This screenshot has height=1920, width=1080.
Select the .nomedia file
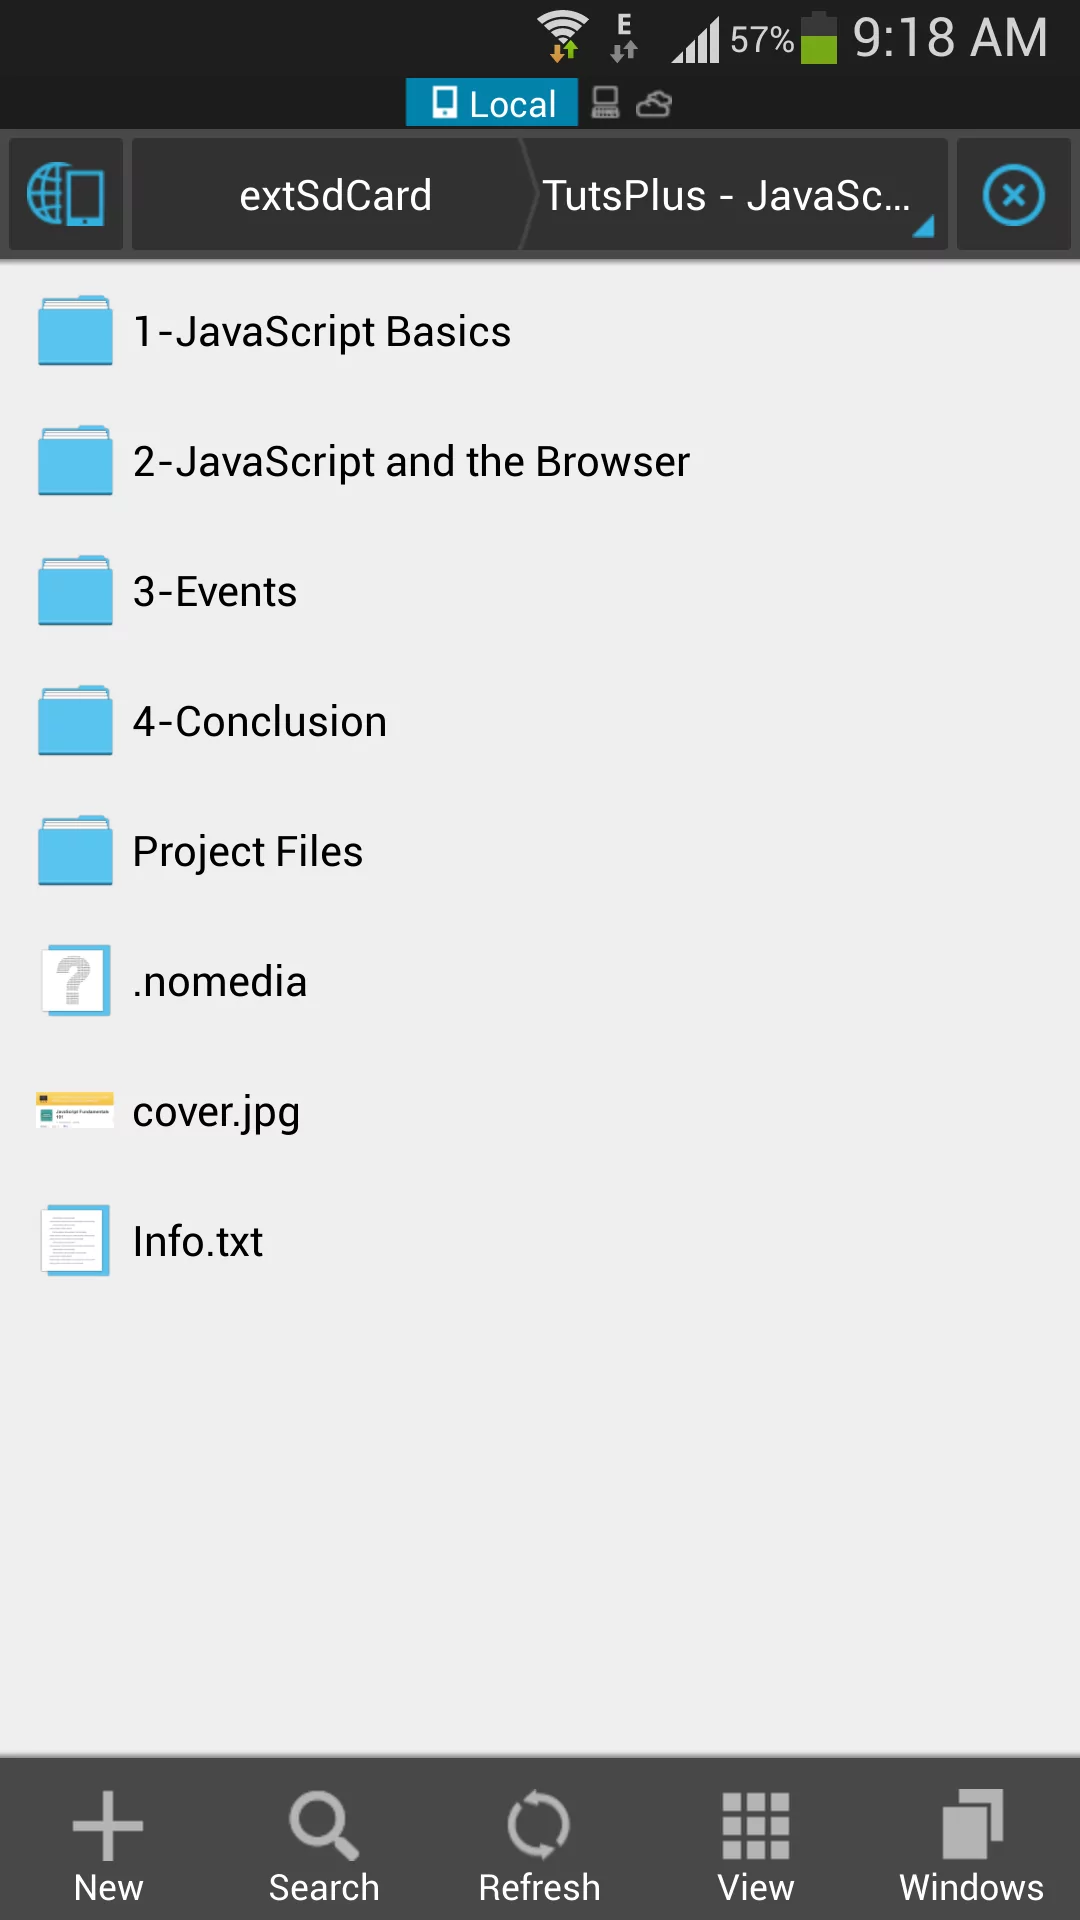pyautogui.click(x=219, y=982)
